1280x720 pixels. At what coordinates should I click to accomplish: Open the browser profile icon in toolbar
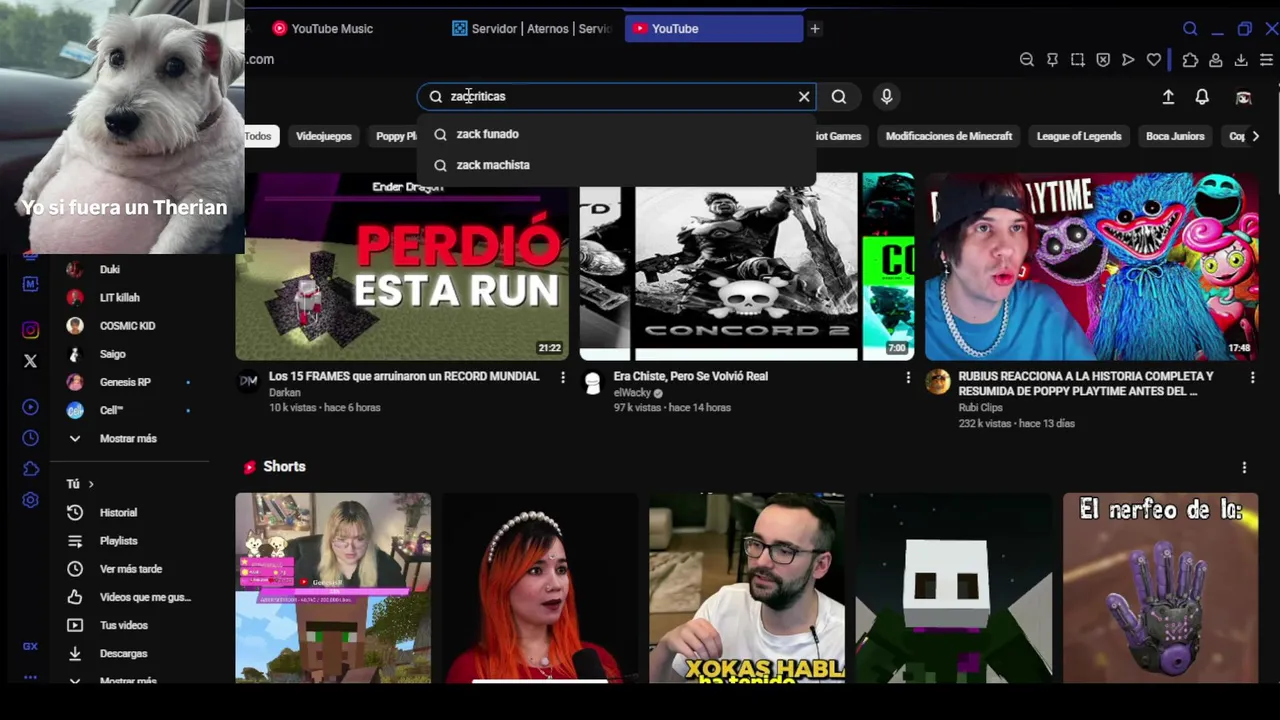(1216, 60)
